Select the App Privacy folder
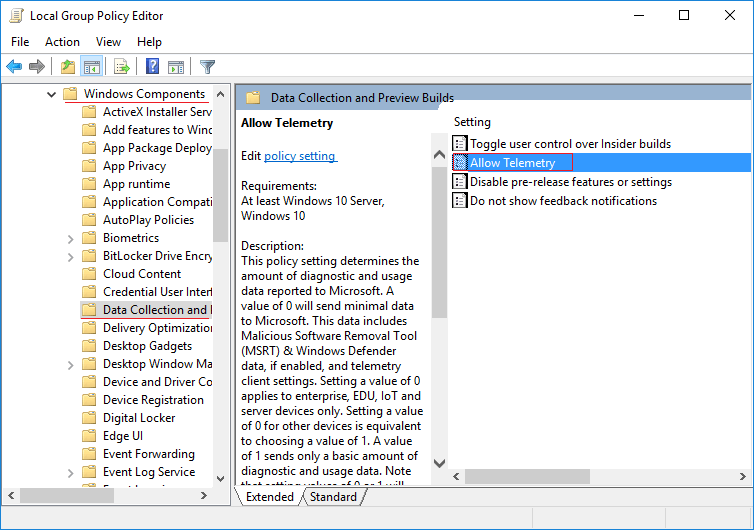Viewport: 754px width, 530px height. pos(134,166)
